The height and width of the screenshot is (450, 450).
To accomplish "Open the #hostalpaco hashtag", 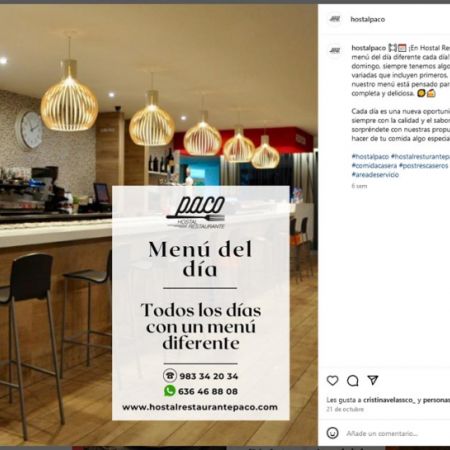I will (370, 156).
